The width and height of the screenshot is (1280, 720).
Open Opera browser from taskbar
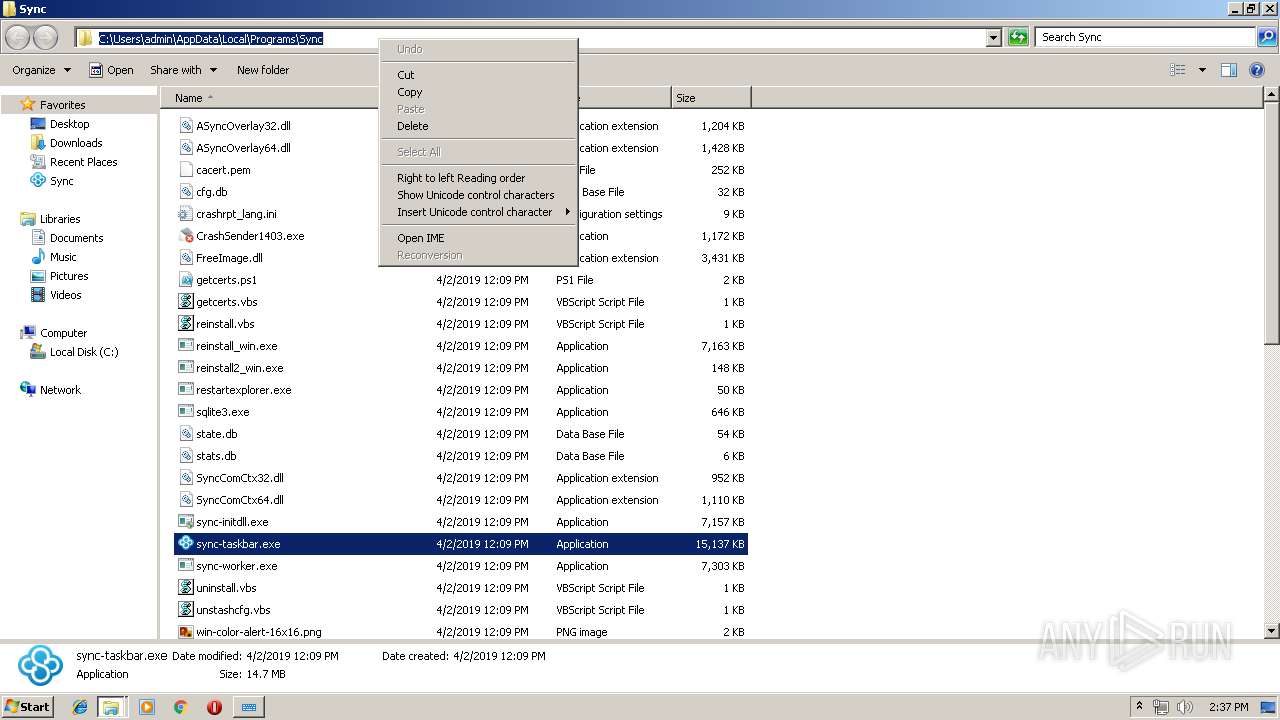(214, 707)
